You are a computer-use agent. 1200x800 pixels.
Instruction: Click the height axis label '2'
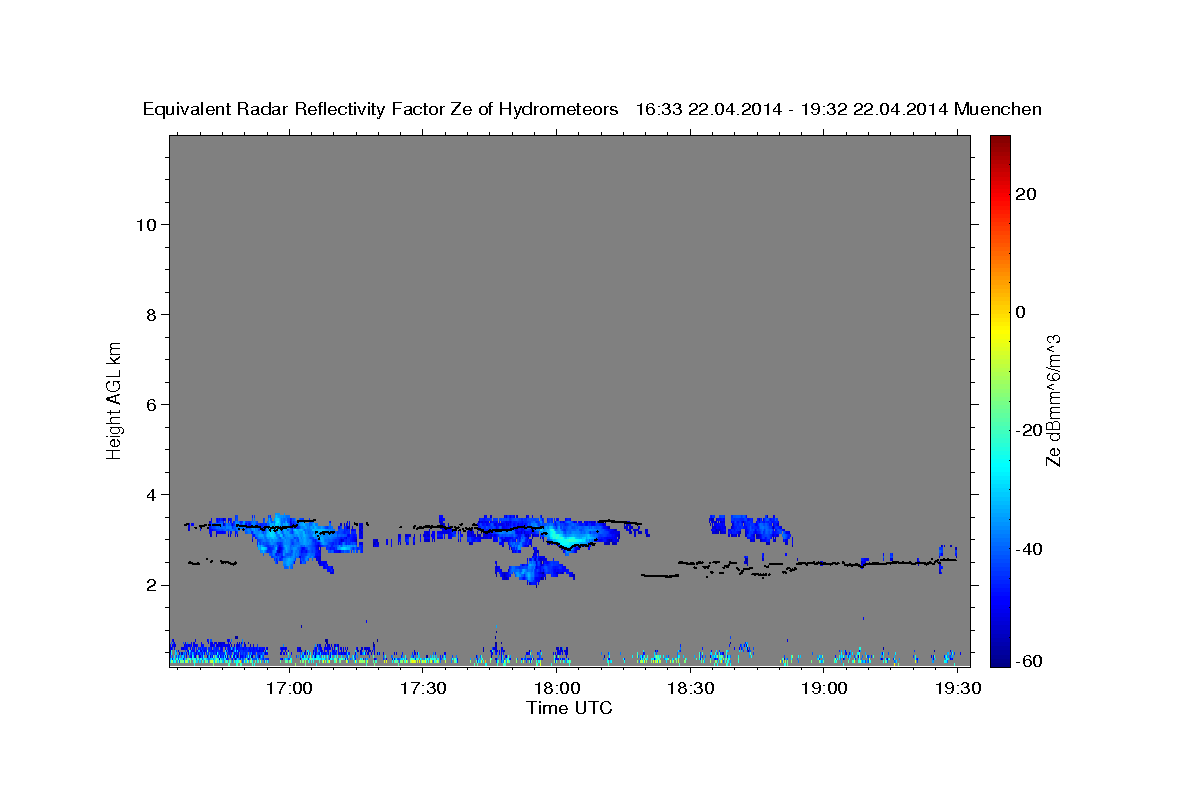[x=150, y=585]
